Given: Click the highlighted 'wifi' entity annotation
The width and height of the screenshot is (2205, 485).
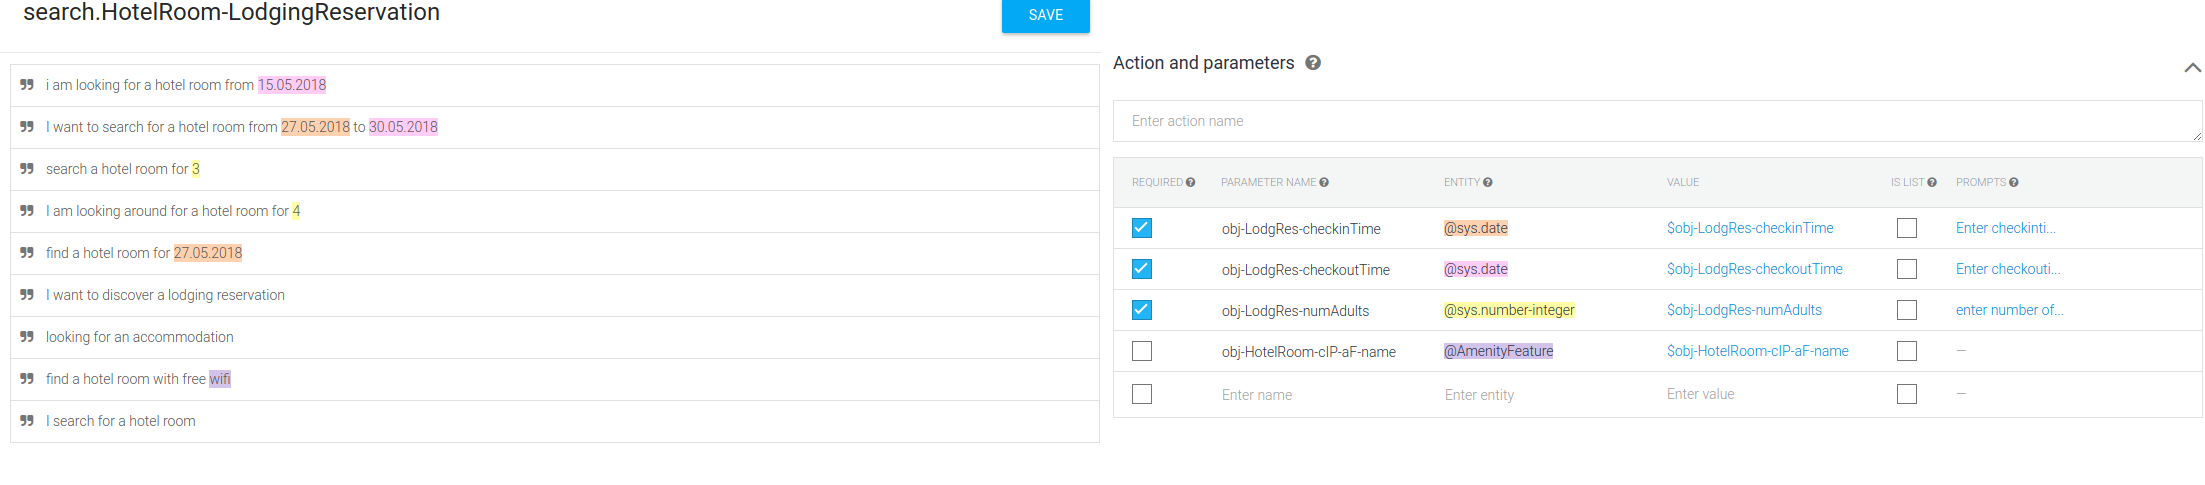Looking at the screenshot, I should 220,379.
